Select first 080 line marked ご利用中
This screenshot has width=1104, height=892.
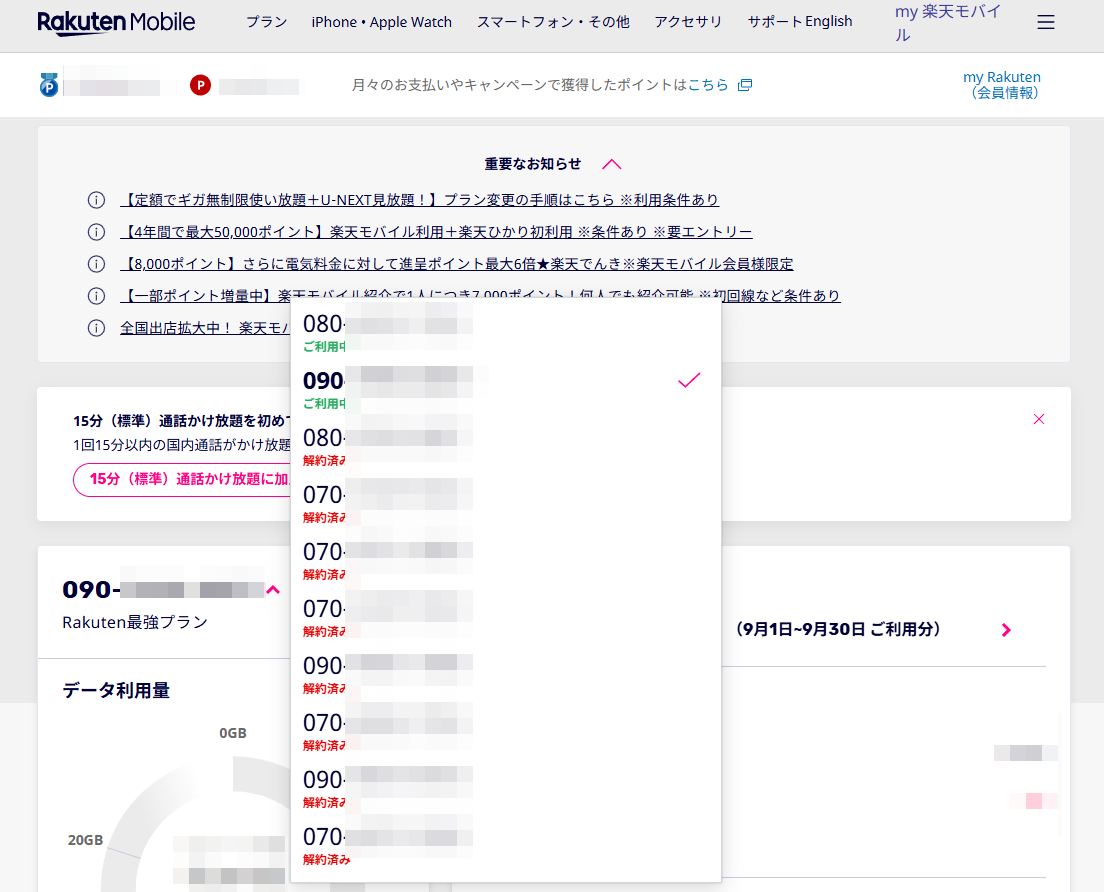(506, 332)
